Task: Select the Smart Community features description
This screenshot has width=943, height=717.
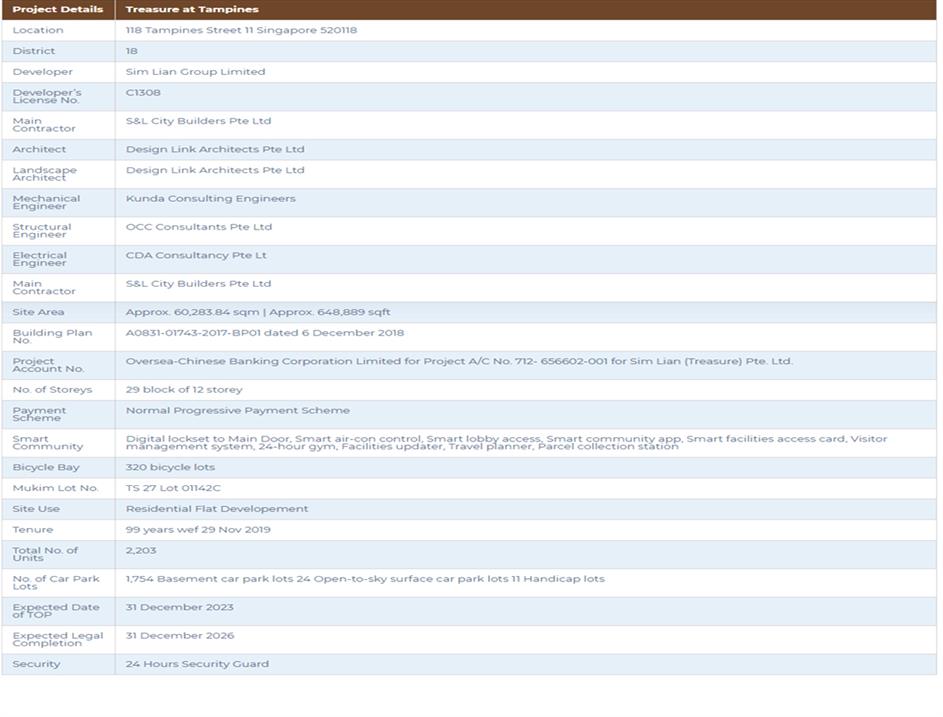Action: [x=505, y=442]
